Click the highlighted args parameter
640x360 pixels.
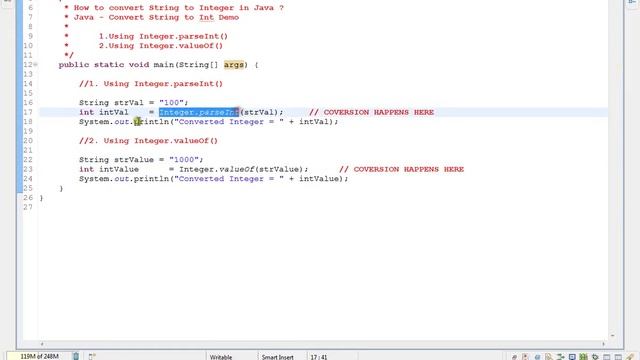click(234, 64)
